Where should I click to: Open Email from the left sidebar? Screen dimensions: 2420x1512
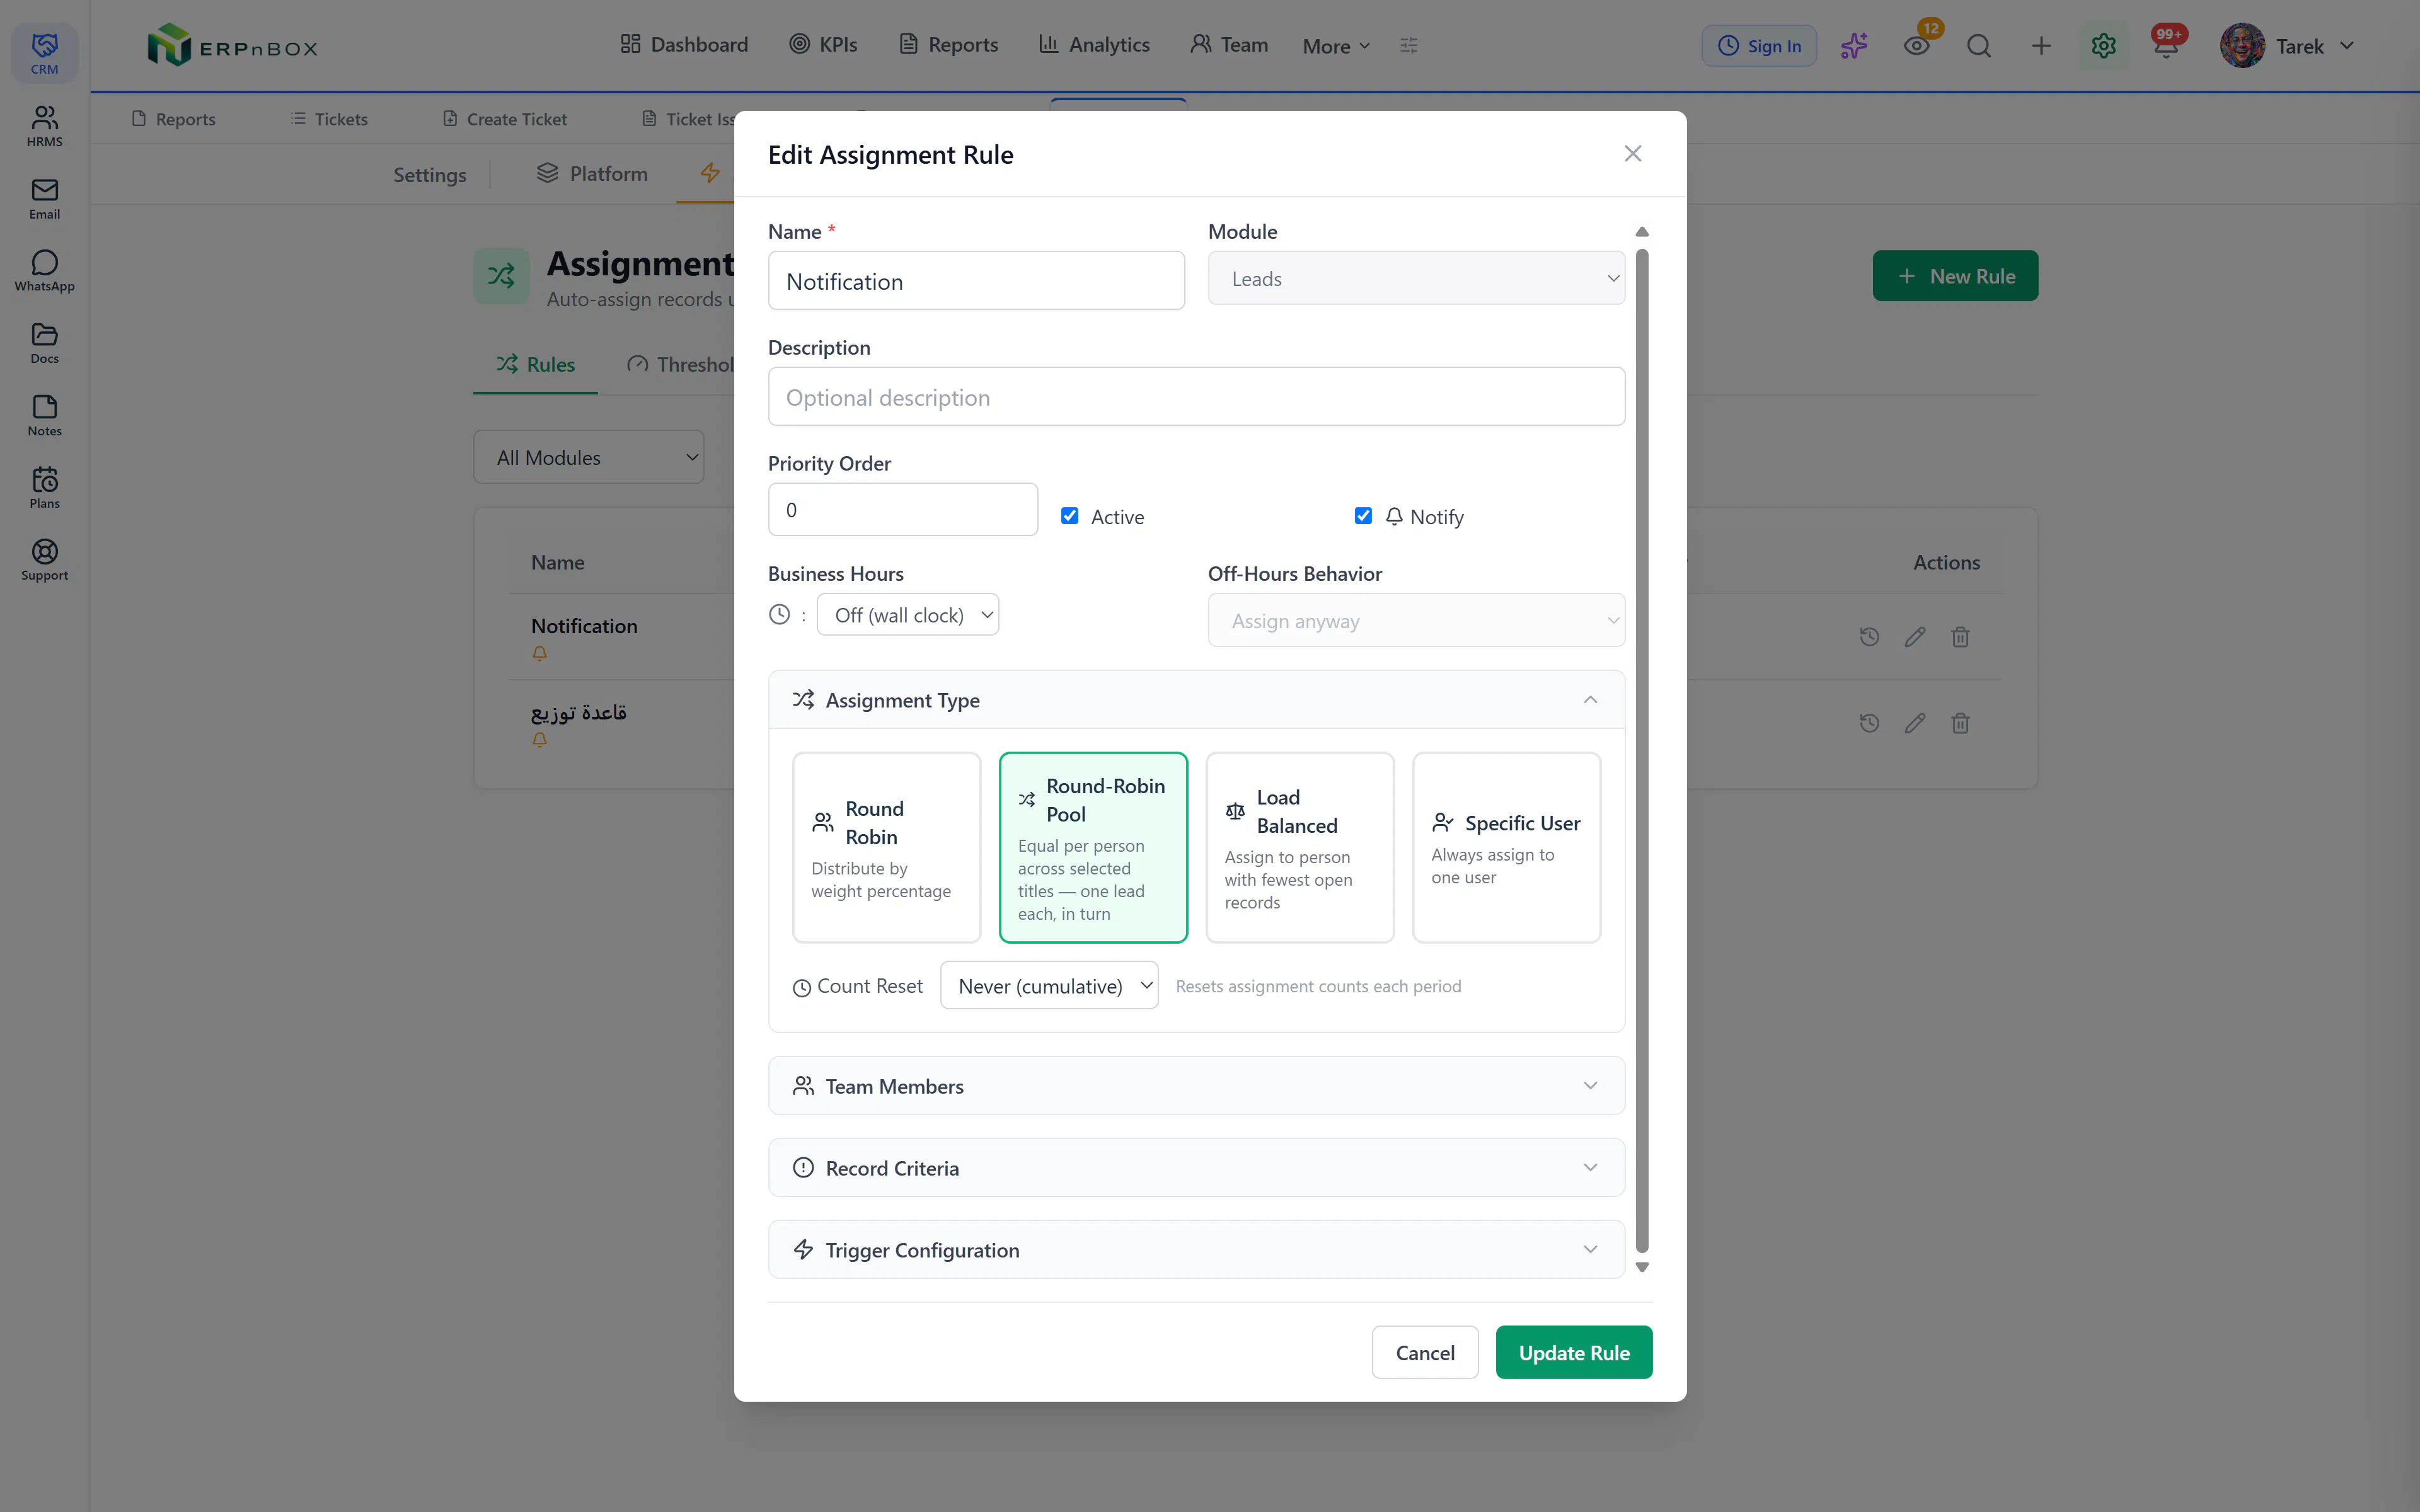pyautogui.click(x=44, y=199)
